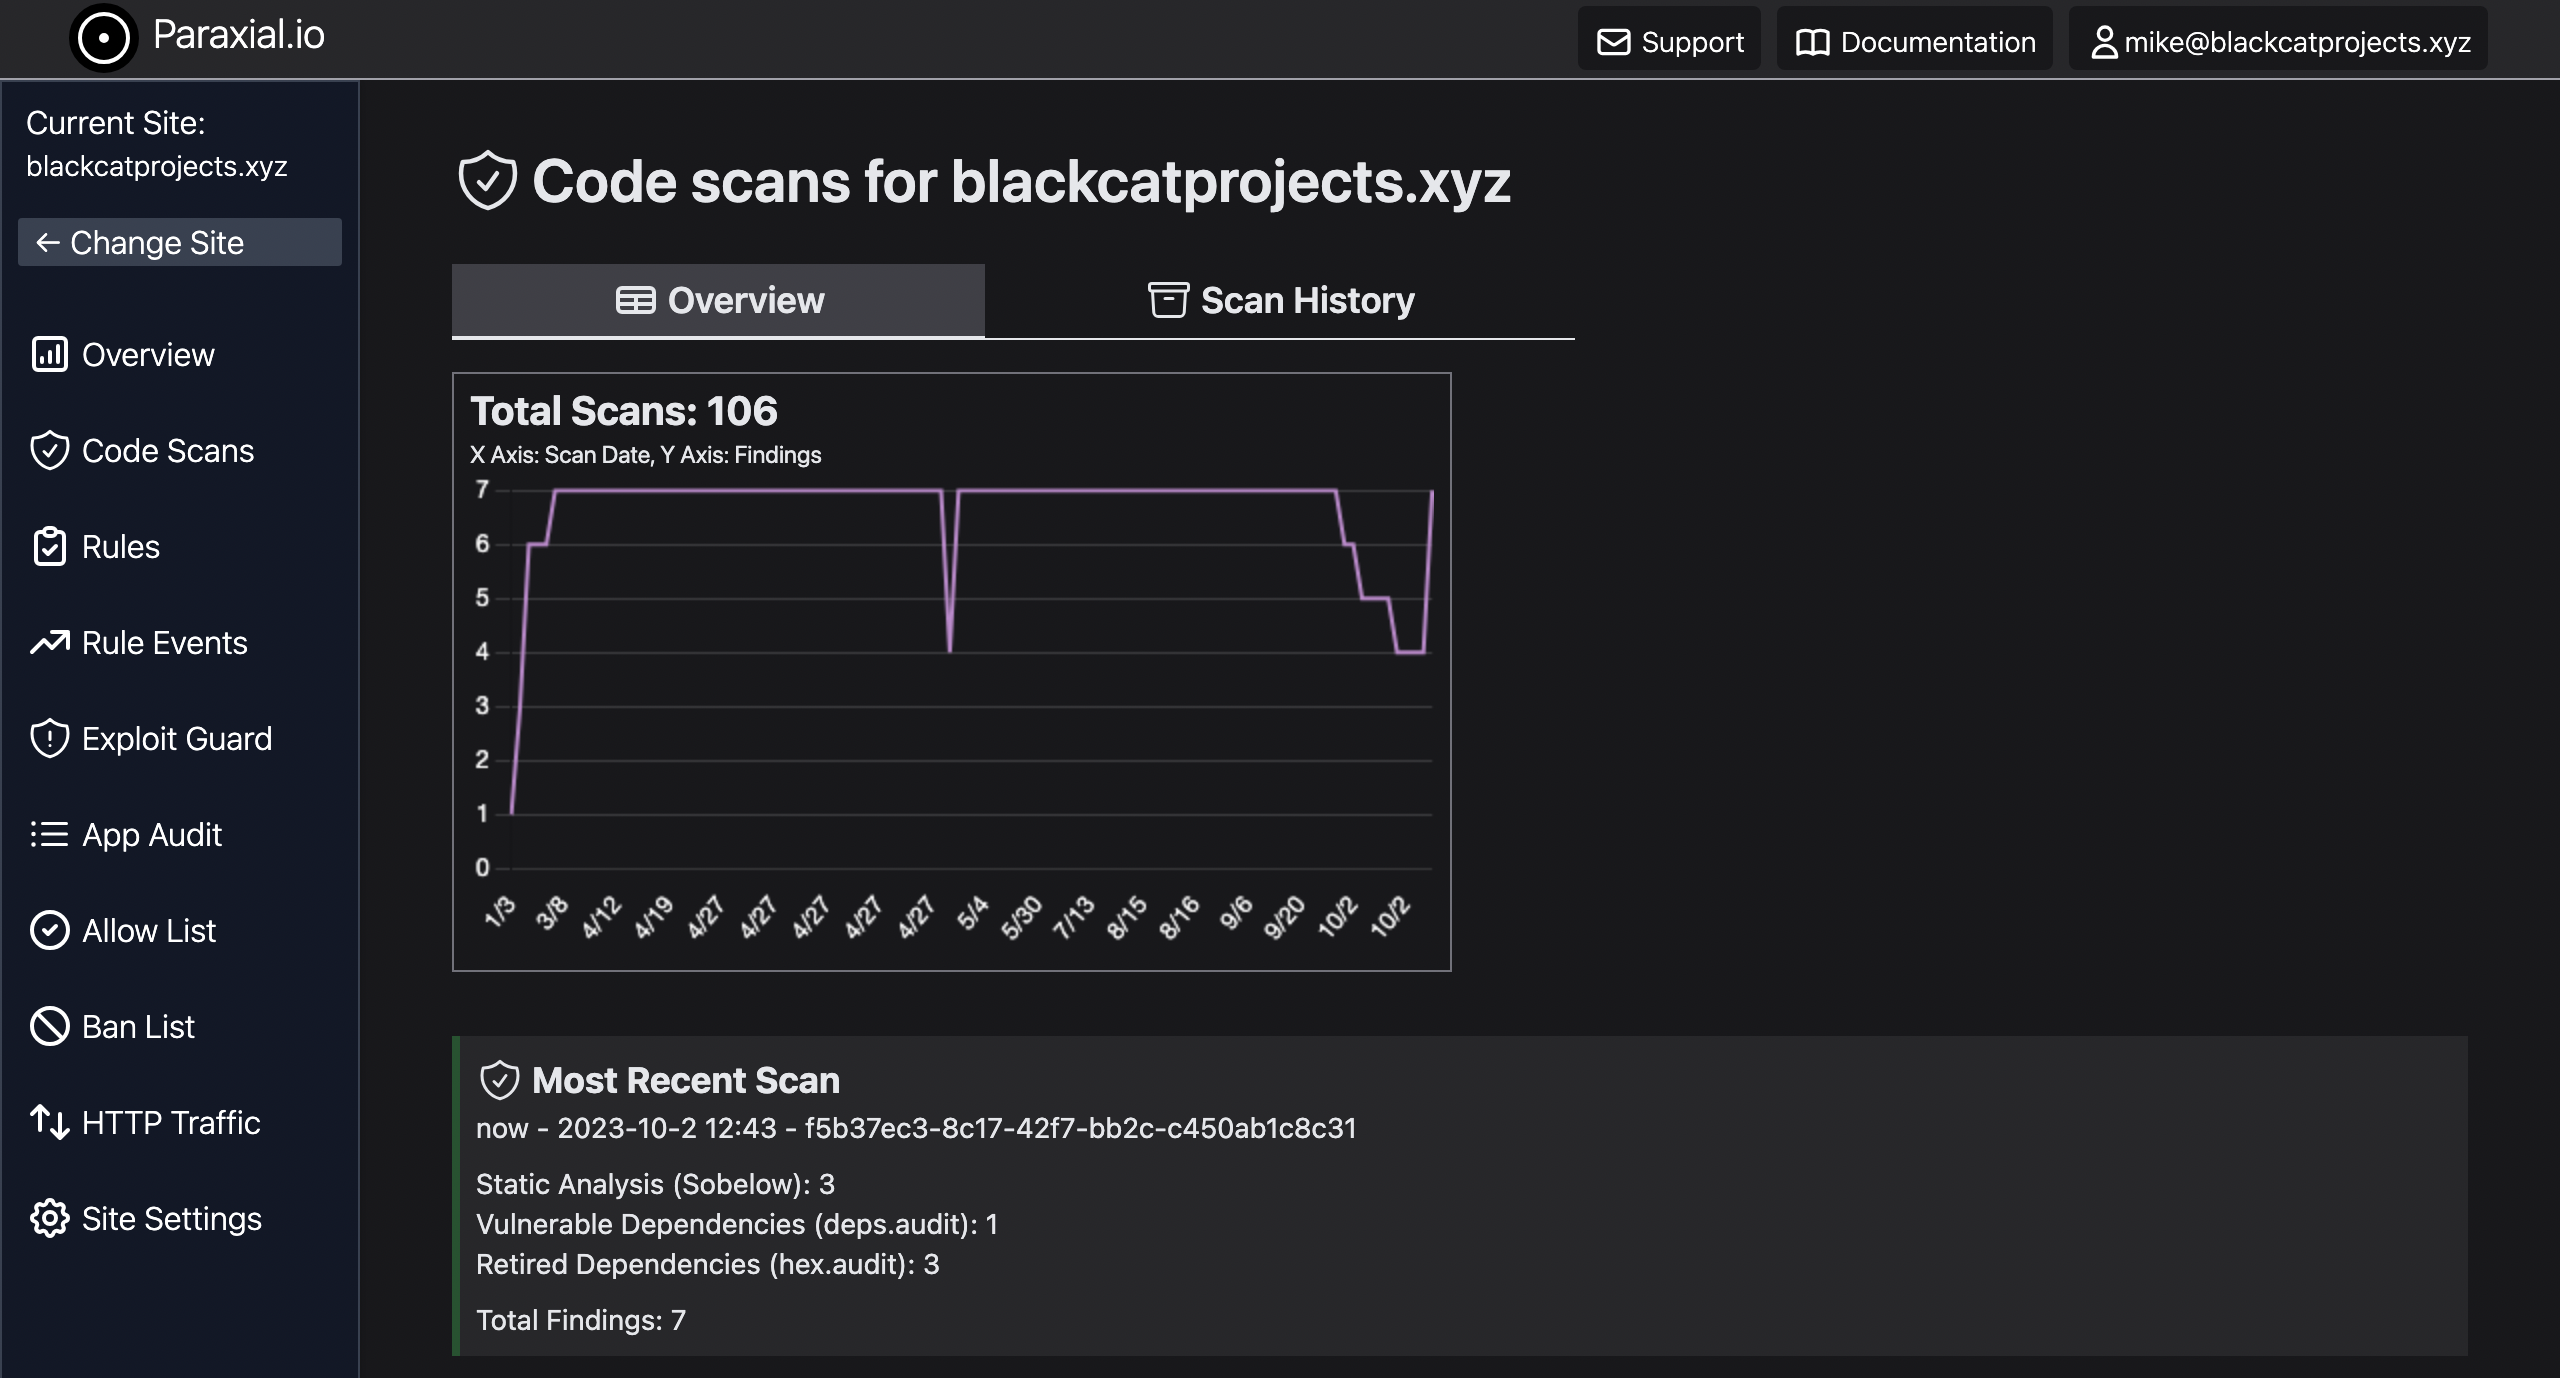Click the Support envelope icon

point(1613,42)
